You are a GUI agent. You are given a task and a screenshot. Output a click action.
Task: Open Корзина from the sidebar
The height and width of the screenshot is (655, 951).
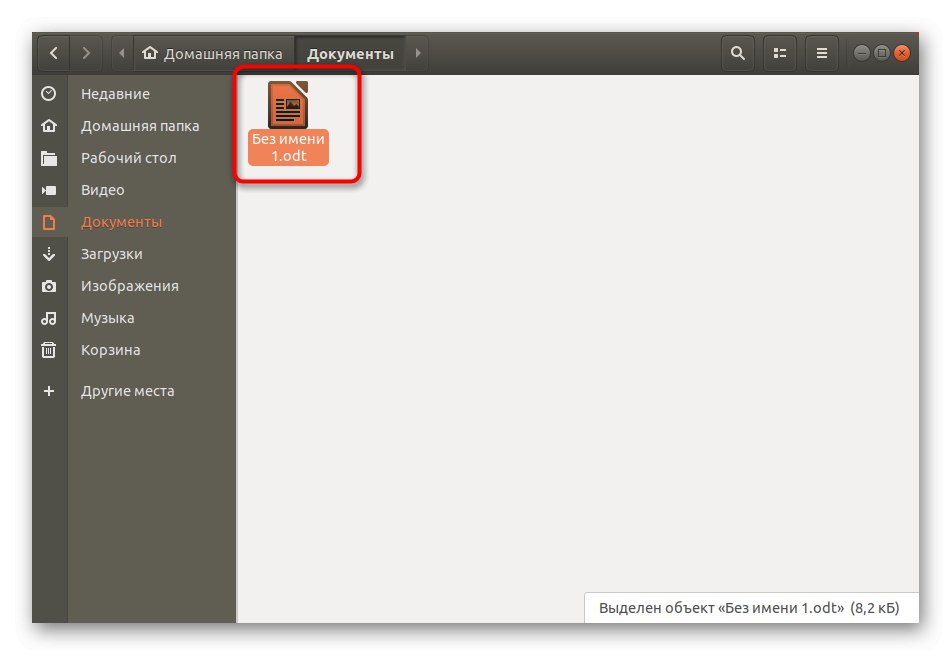tap(110, 350)
